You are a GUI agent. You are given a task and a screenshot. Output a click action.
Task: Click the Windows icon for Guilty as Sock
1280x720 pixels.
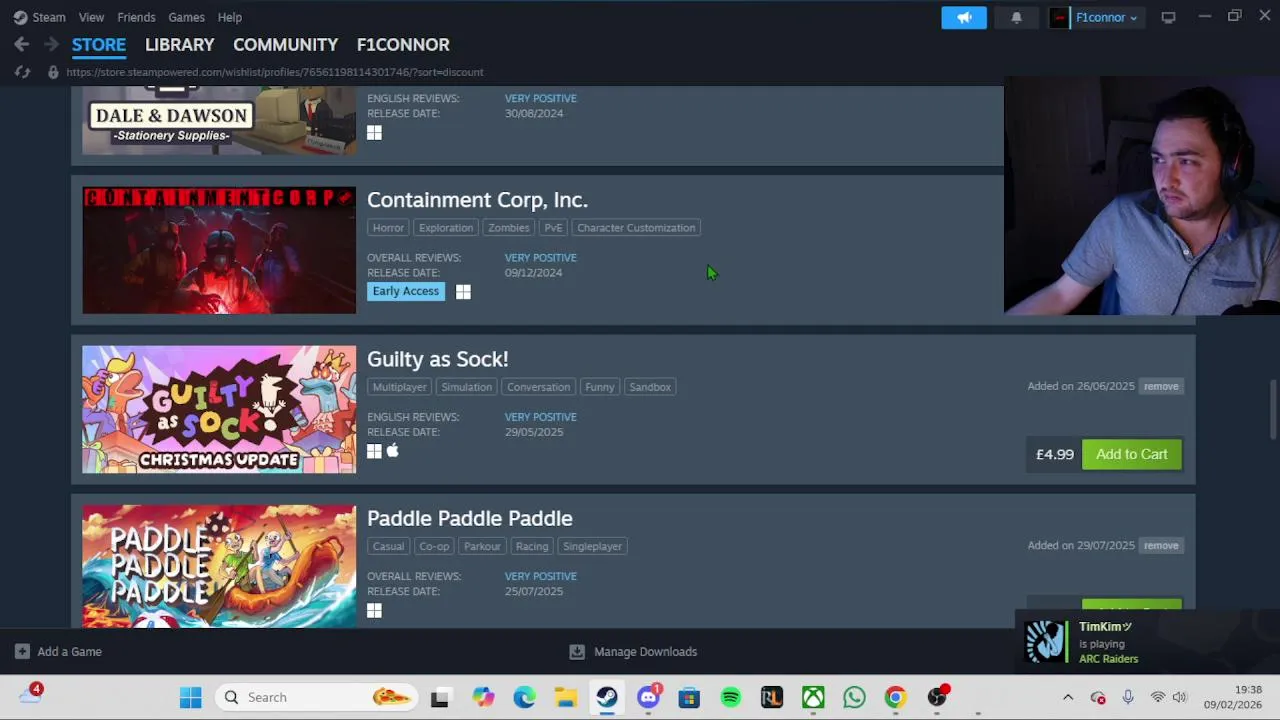[374, 451]
